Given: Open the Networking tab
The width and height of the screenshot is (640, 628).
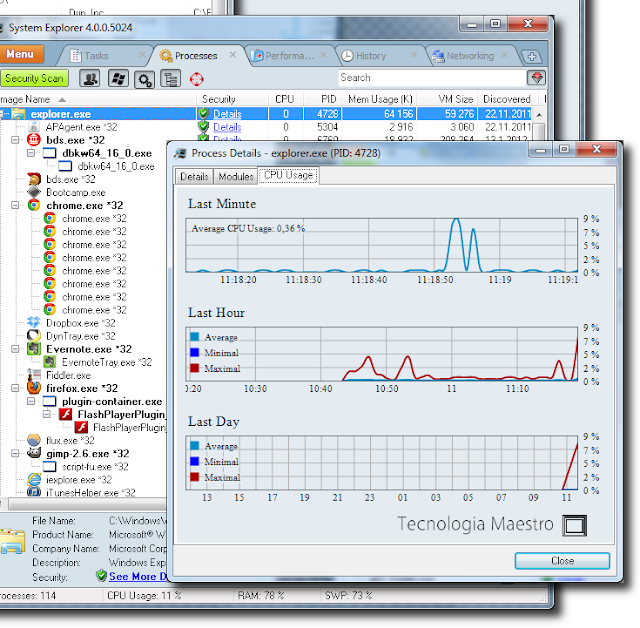Looking at the screenshot, I should [469, 56].
